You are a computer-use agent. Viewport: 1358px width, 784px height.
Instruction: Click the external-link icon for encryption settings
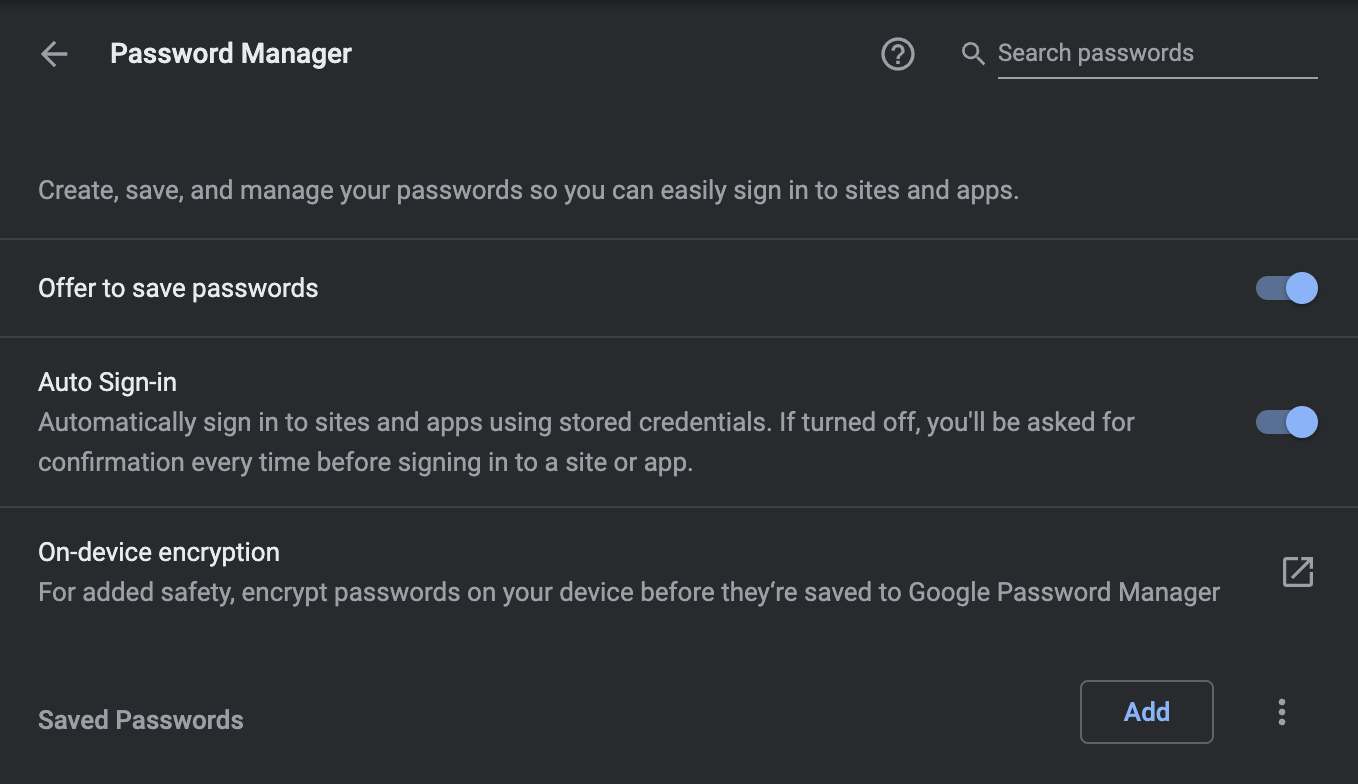click(x=1296, y=571)
